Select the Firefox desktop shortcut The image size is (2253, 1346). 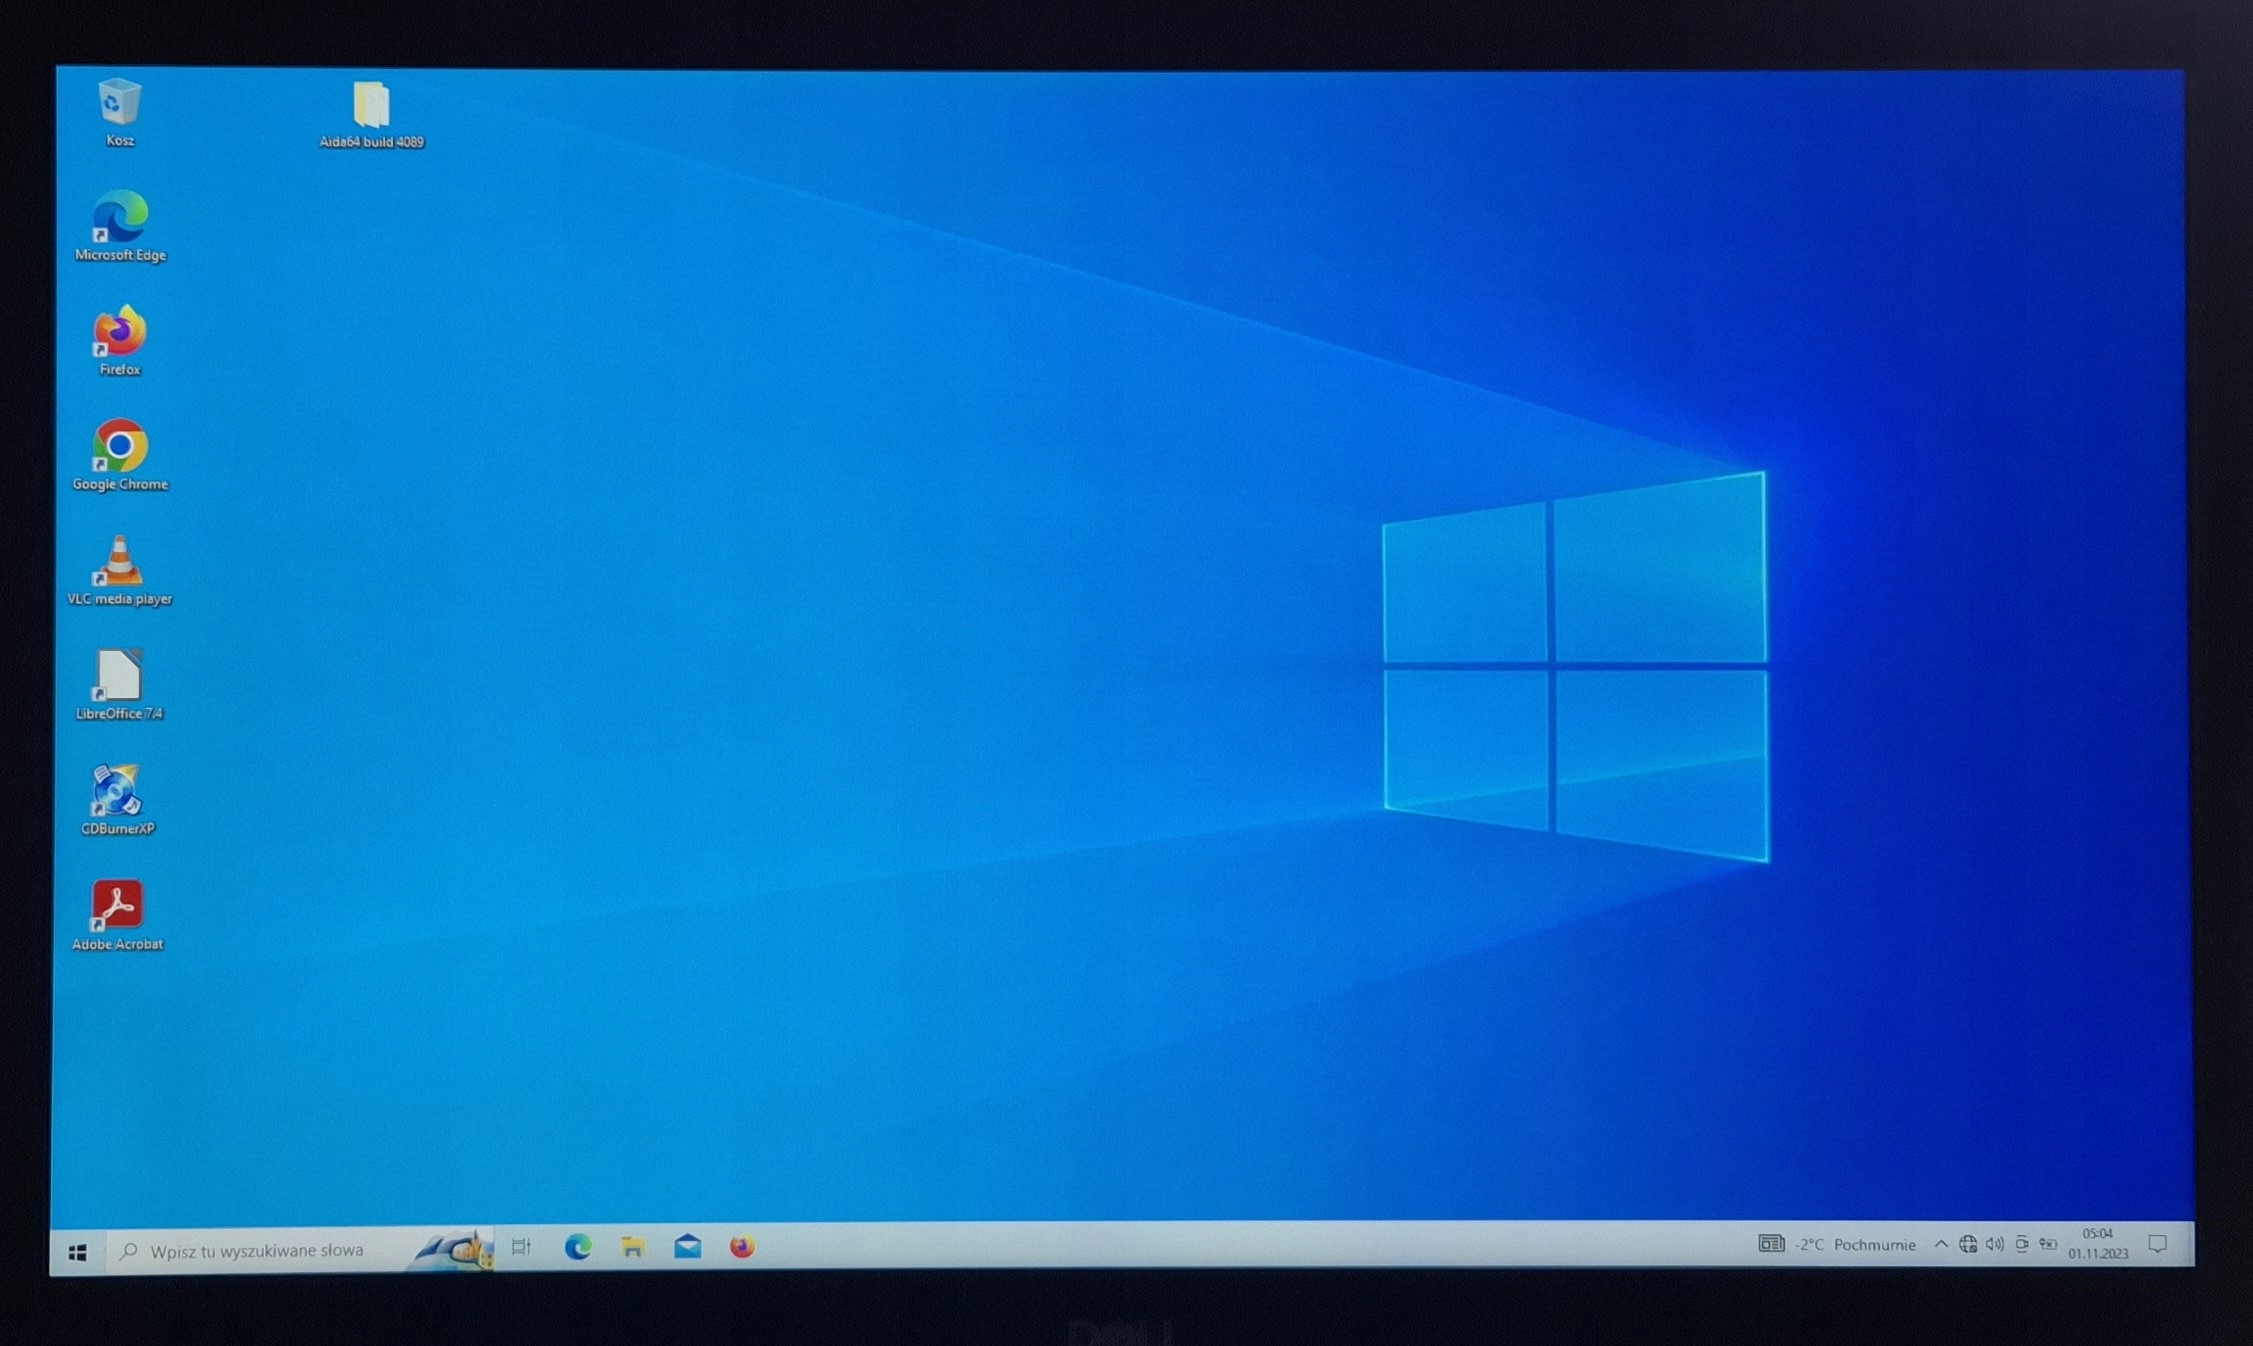(x=120, y=342)
